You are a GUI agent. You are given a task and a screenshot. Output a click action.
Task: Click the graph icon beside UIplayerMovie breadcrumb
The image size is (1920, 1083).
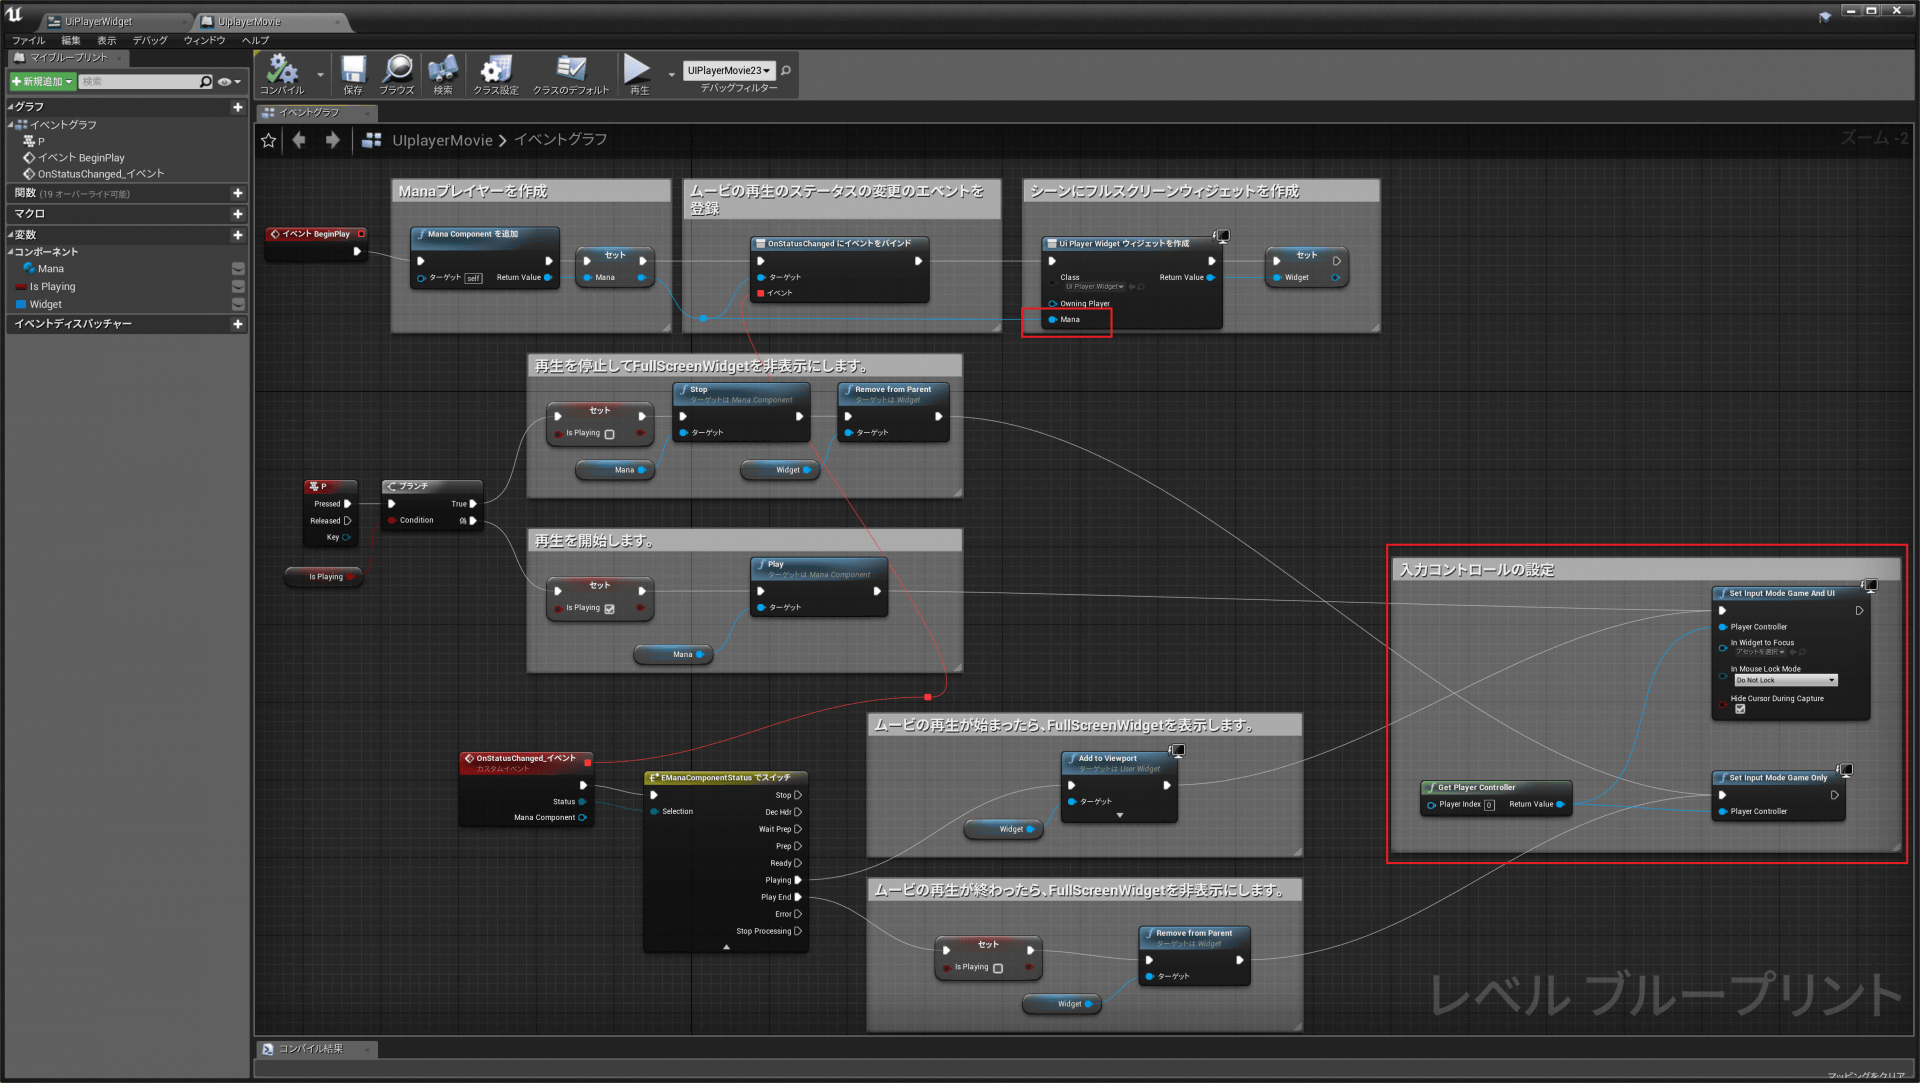(x=372, y=140)
